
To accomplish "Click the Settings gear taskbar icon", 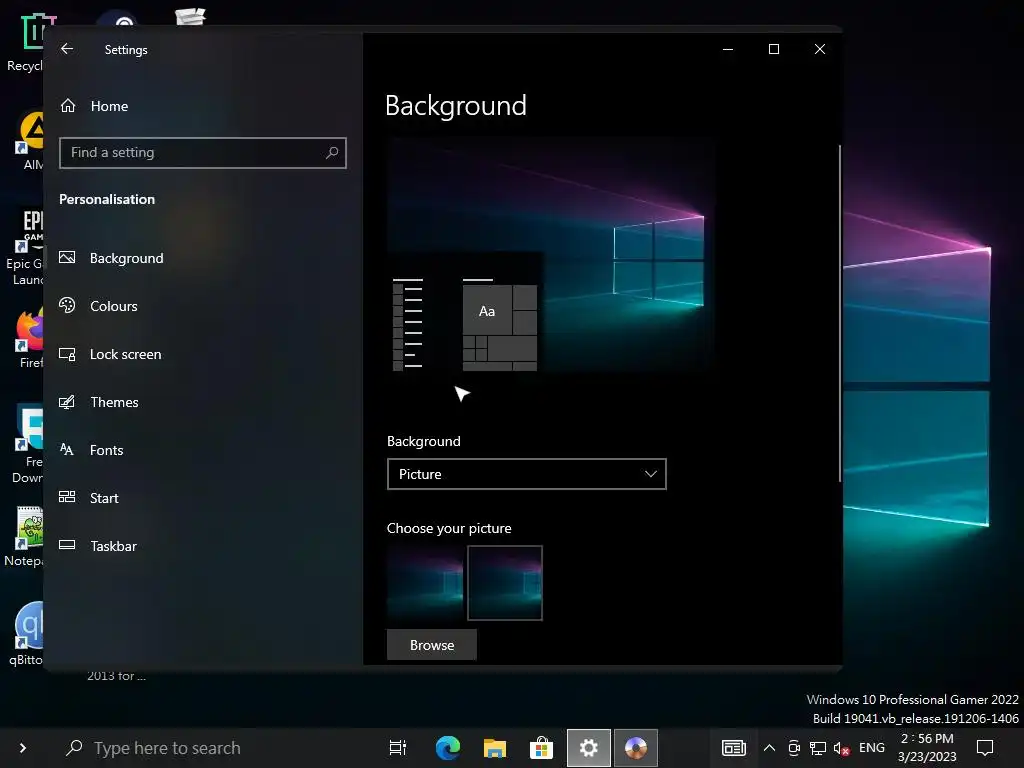I will click(588, 748).
